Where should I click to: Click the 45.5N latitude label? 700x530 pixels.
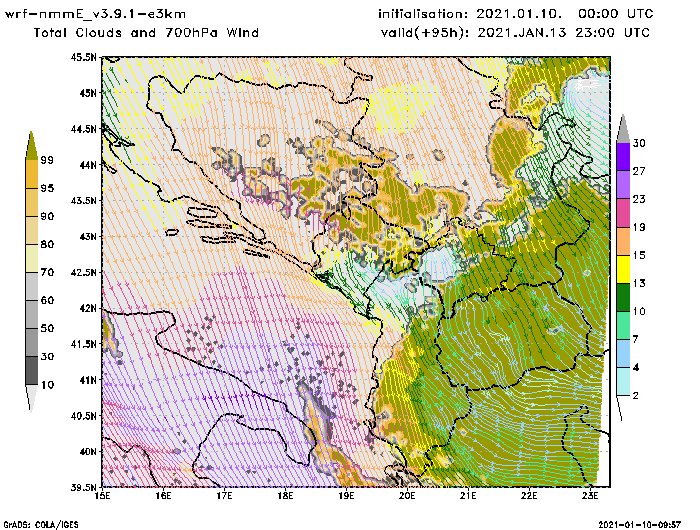pos(83,57)
